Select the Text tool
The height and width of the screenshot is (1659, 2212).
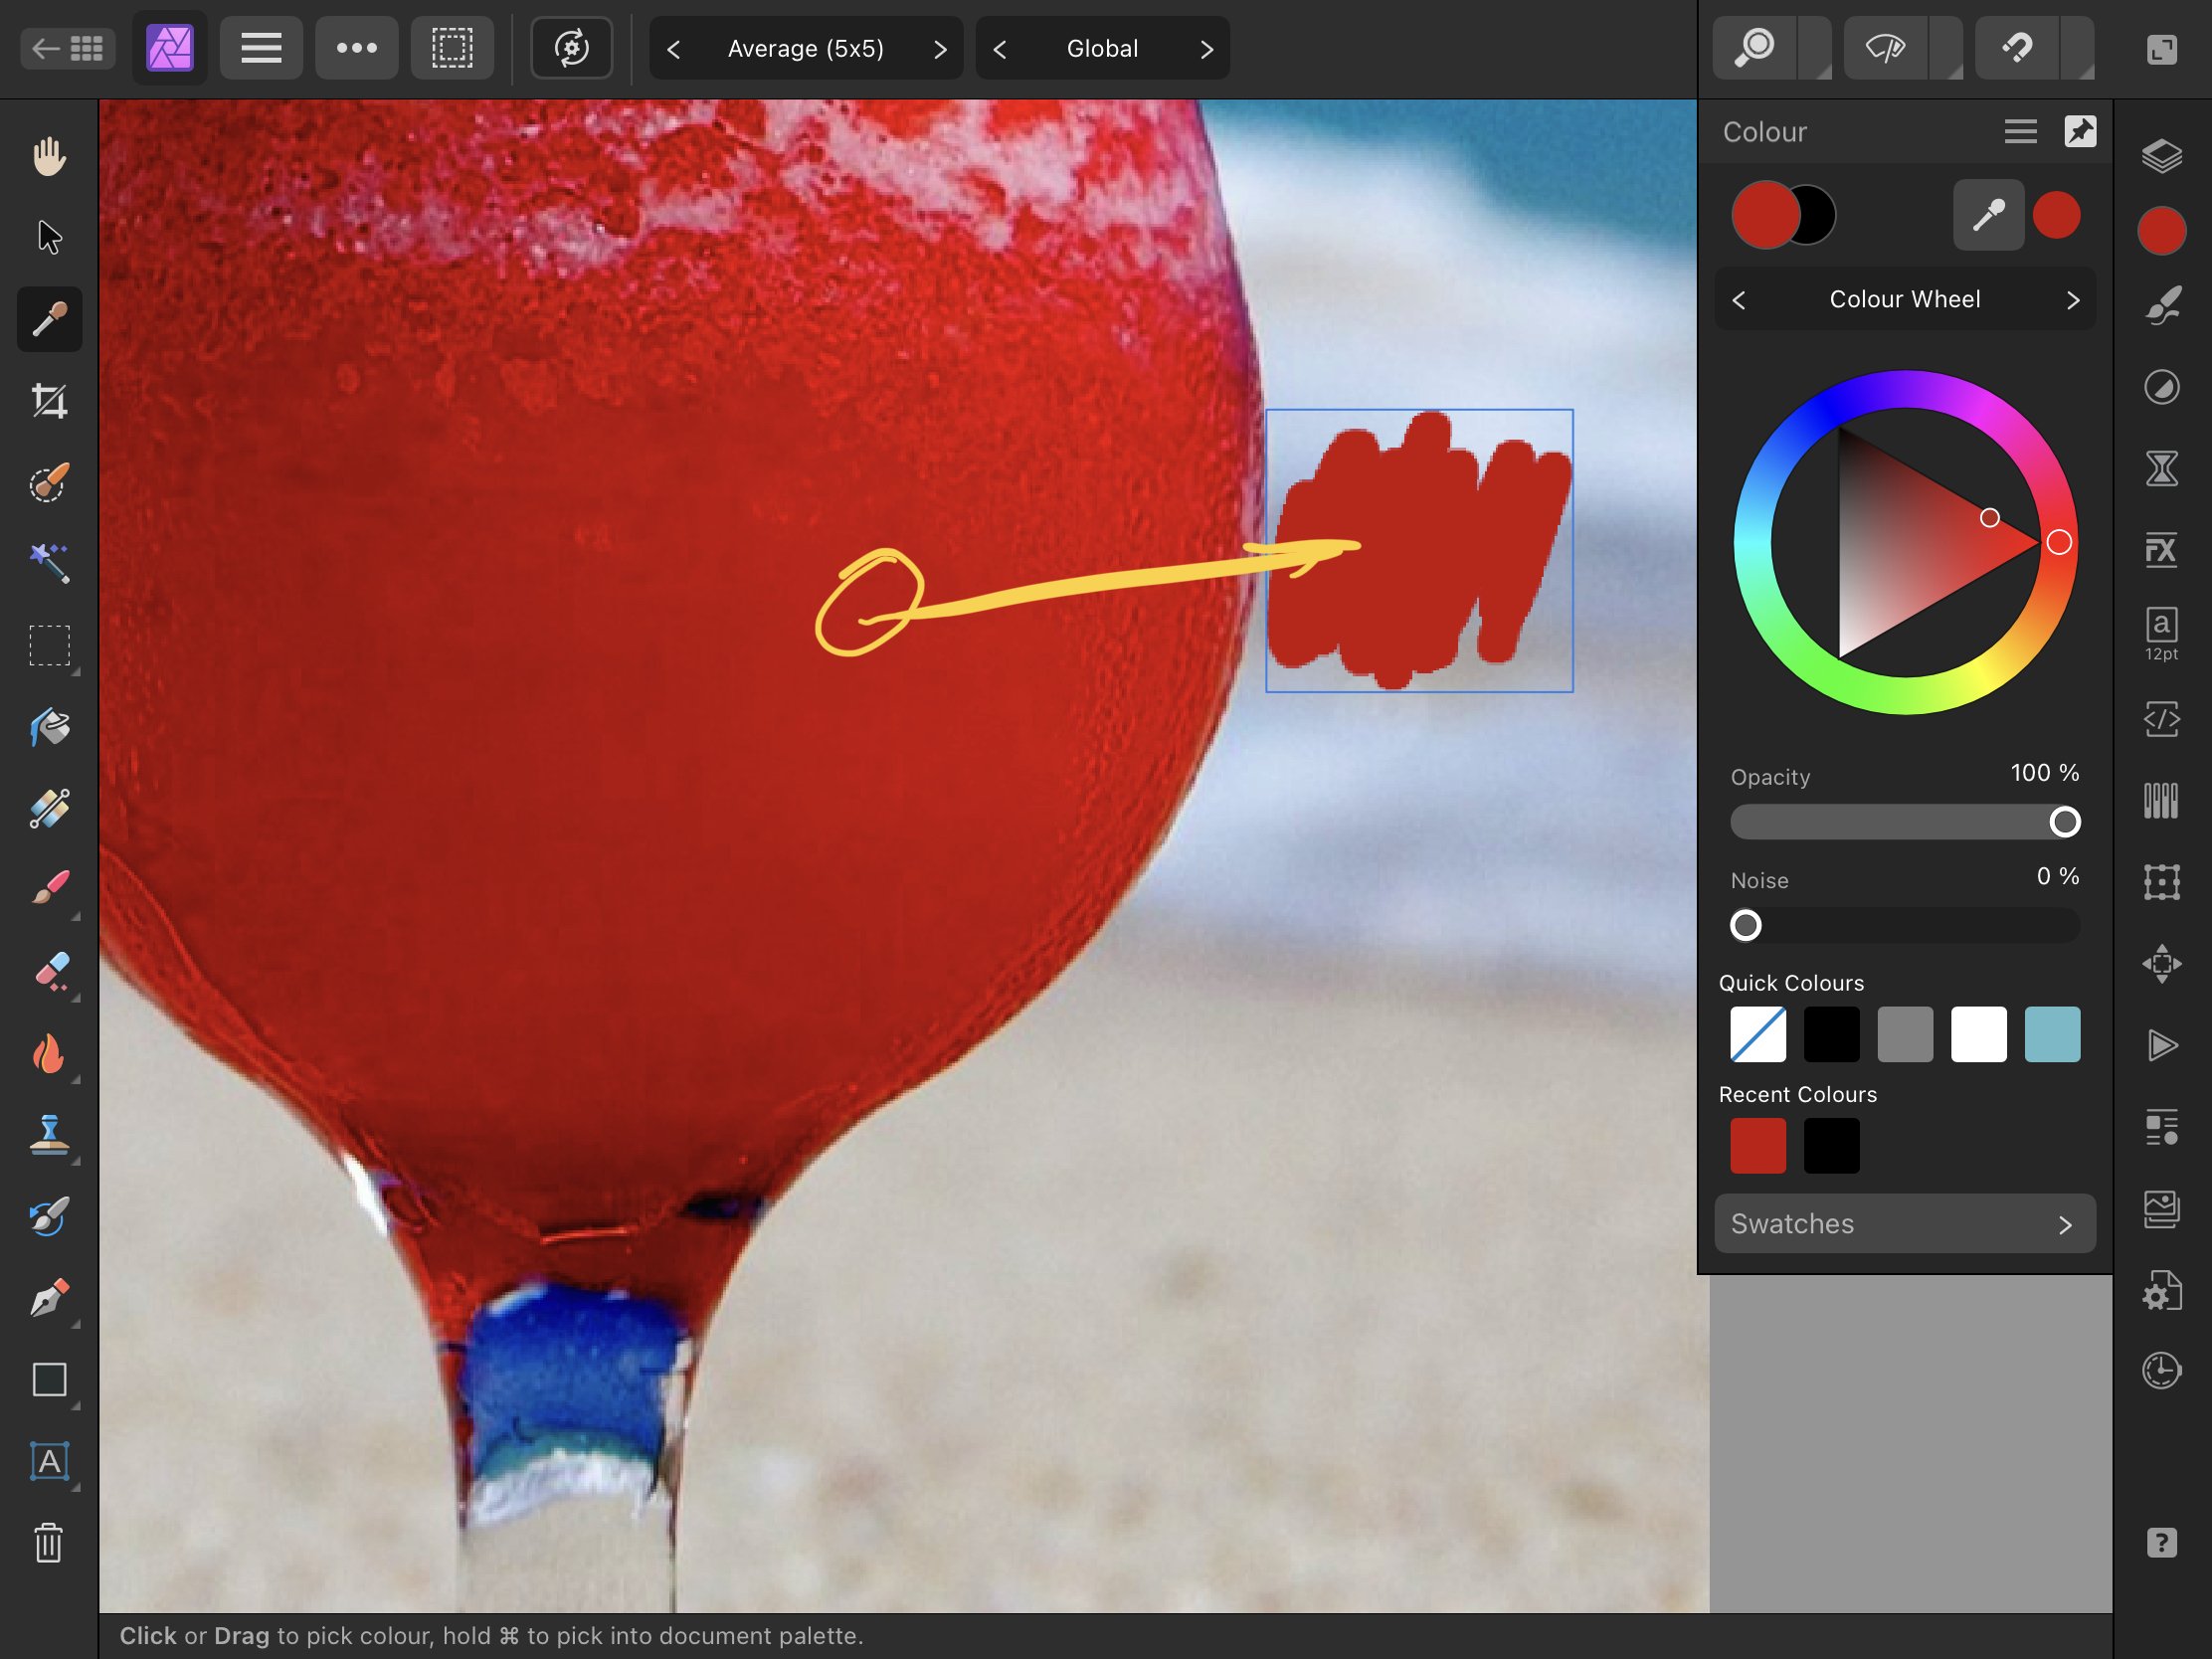coord(49,1461)
